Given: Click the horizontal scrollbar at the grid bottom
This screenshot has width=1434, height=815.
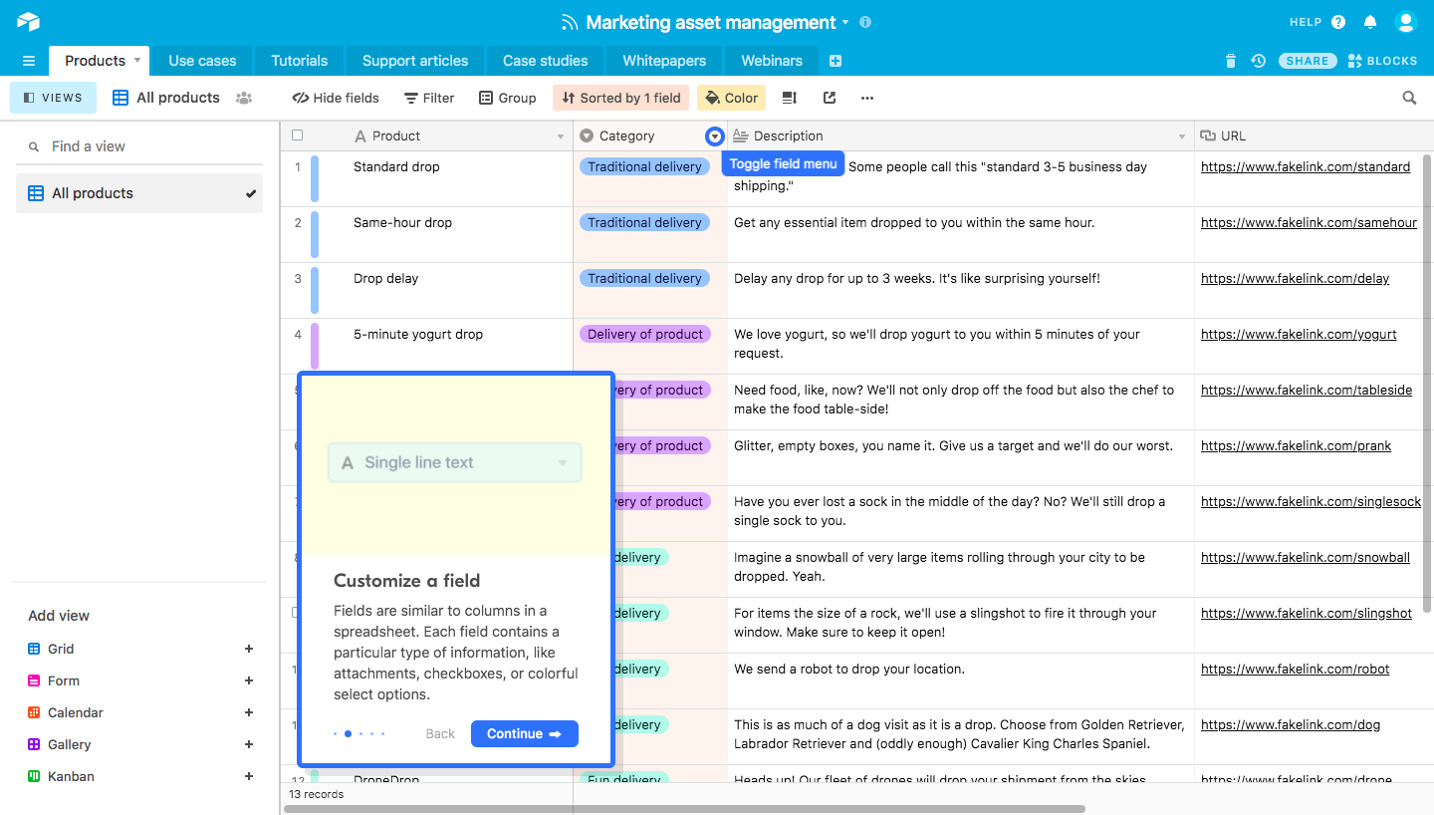Looking at the screenshot, I should click(x=684, y=808).
